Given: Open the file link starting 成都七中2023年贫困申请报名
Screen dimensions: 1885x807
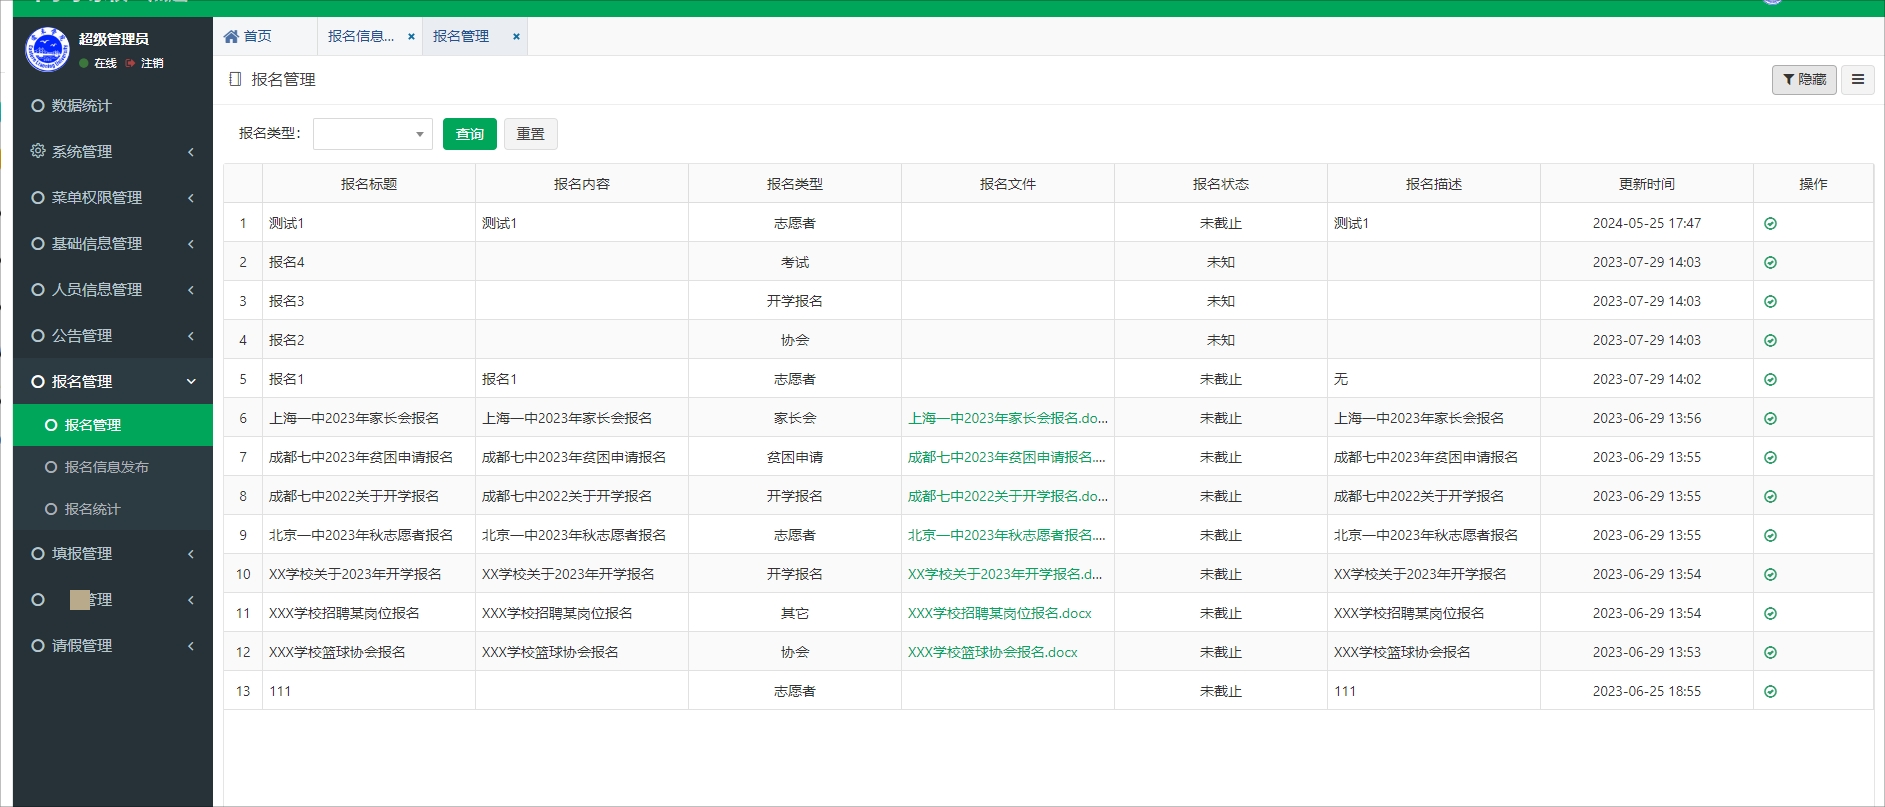Looking at the screenshot, I should (x=1007, y=457).
